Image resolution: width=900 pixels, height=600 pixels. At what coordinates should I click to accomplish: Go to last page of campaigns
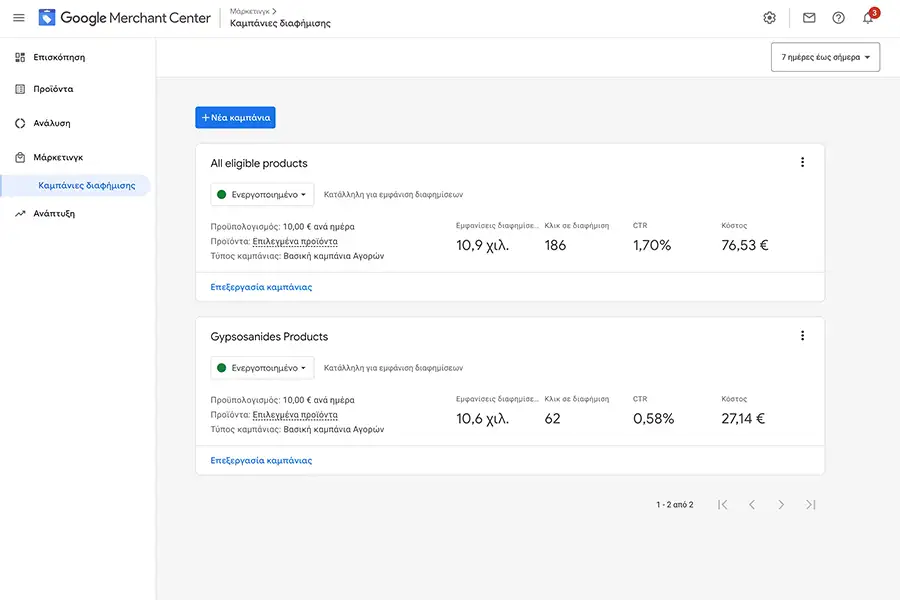coord(810,505)
